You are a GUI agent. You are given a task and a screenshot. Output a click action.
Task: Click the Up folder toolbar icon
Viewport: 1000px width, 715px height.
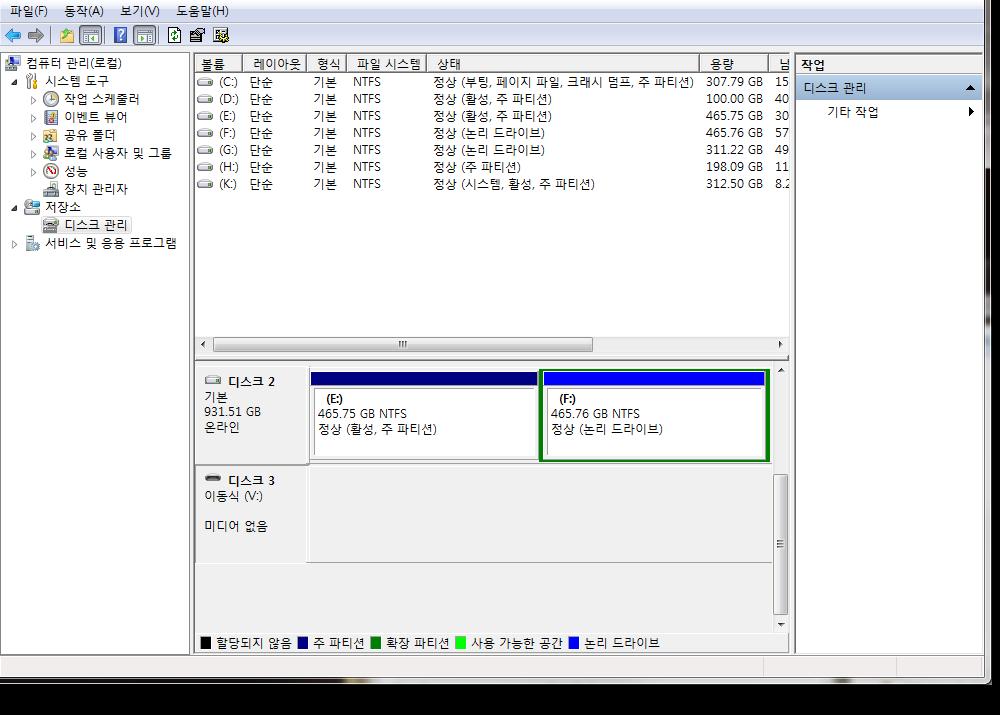click(66, 36)
